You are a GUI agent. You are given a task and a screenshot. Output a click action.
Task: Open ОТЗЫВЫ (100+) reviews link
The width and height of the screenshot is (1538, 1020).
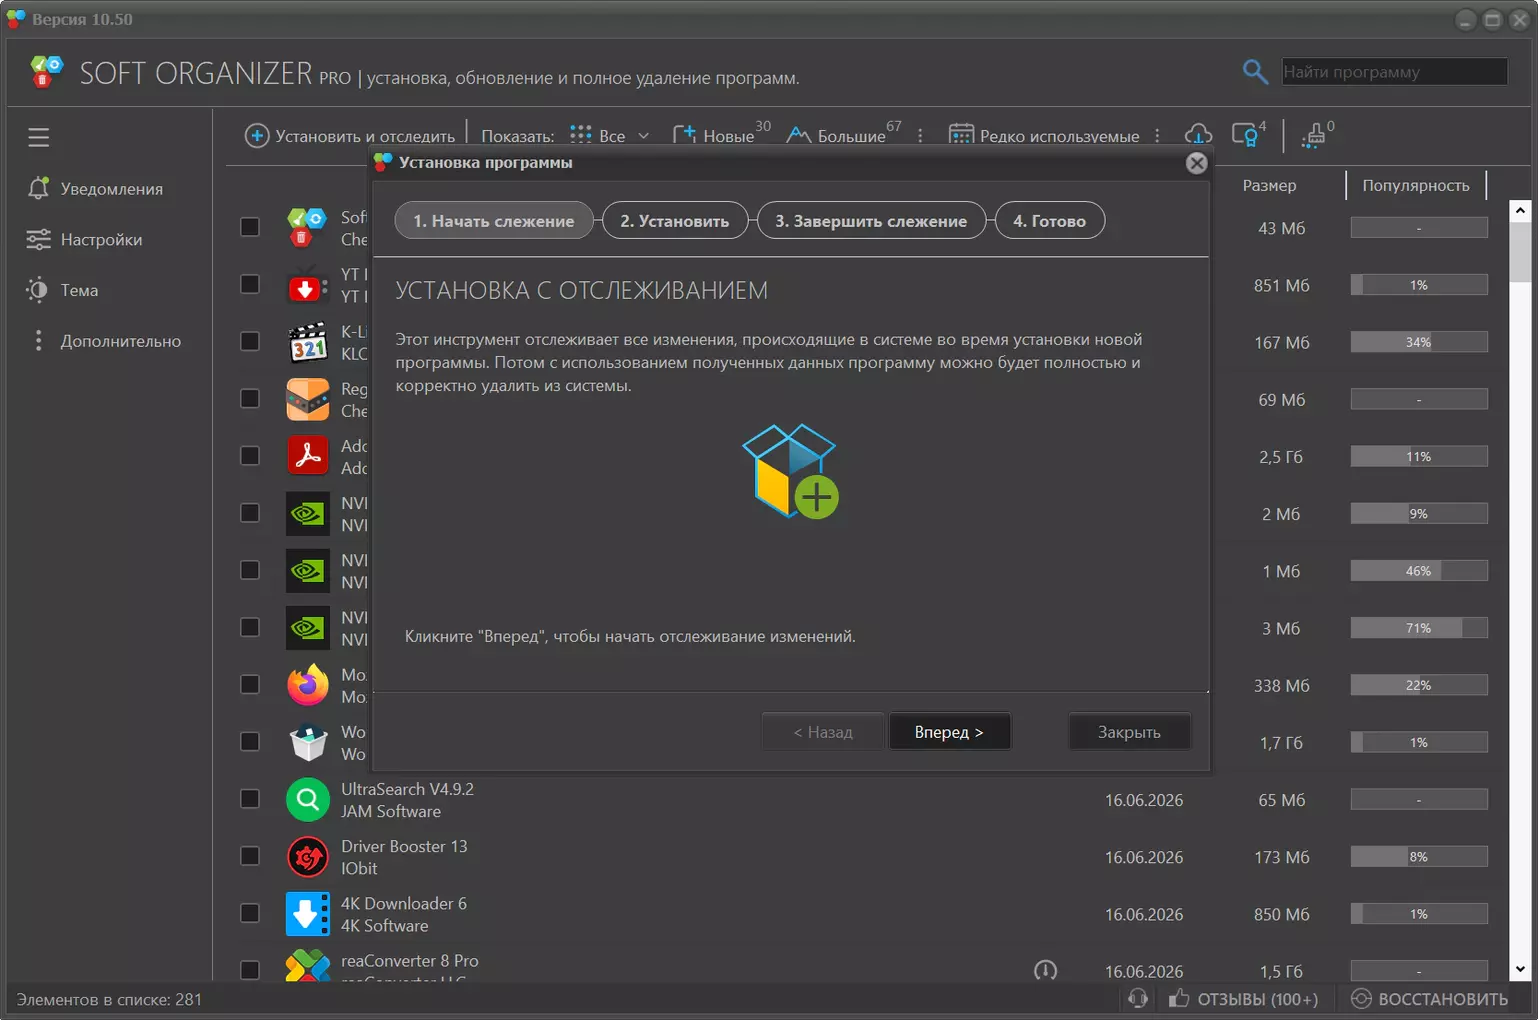tap(1243, 999)
